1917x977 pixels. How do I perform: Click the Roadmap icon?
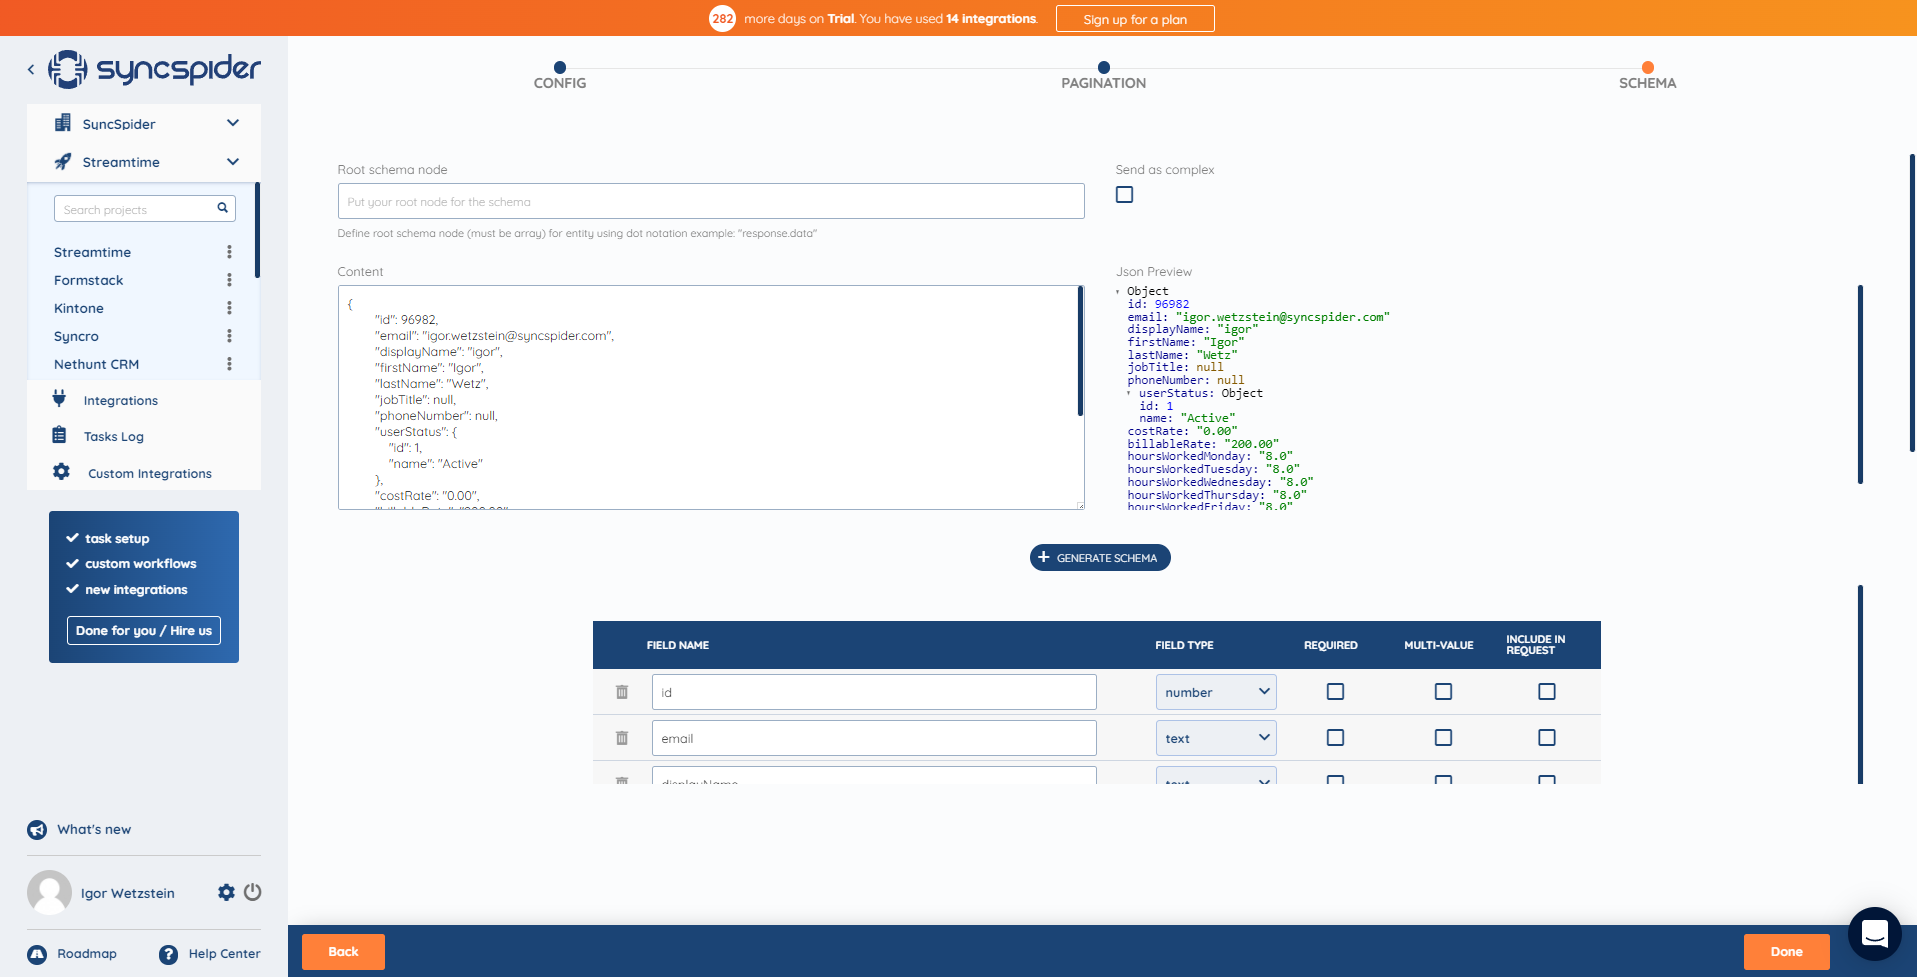click(37, 954)
